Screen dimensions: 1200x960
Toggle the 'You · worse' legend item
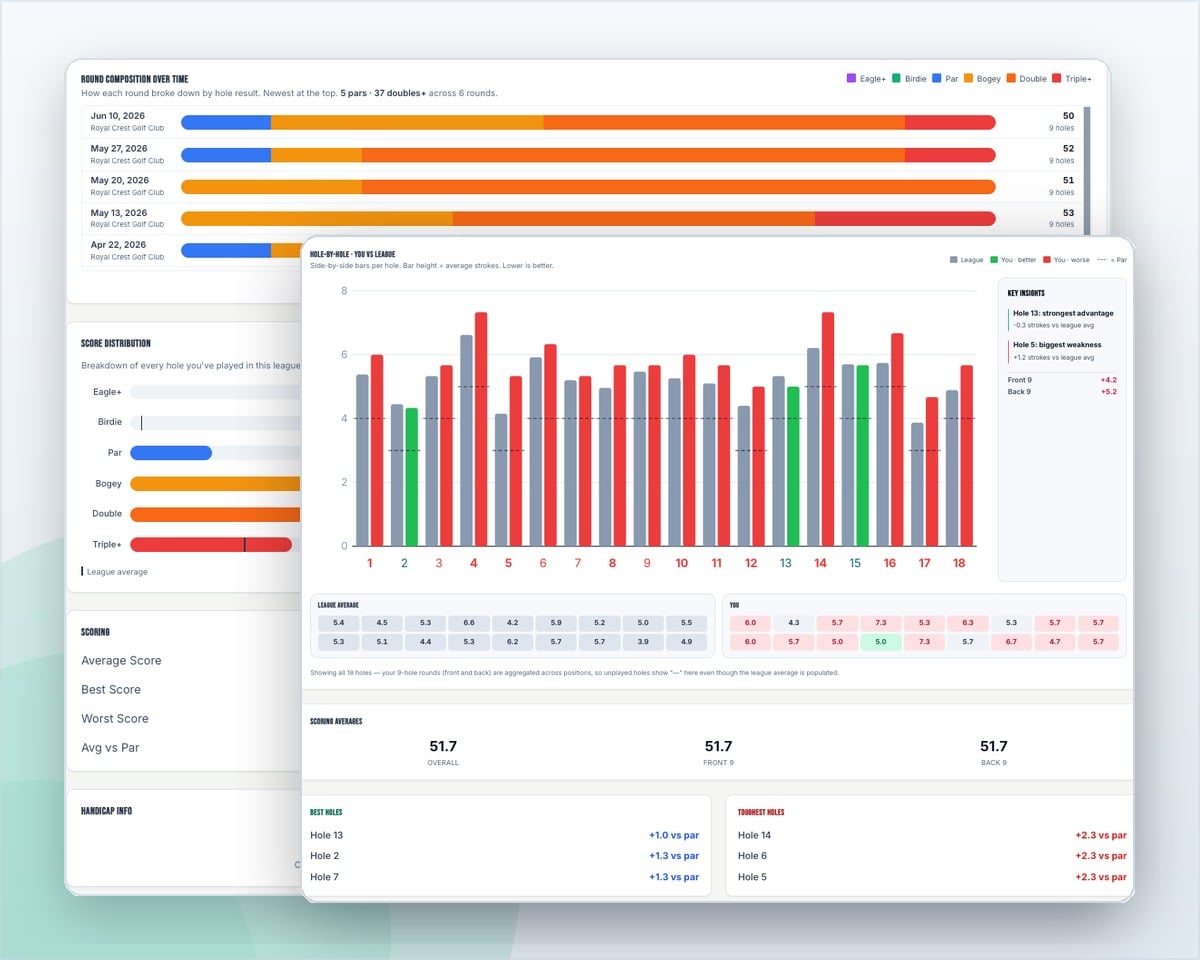pyautogui.click(x=1068, y=260)
